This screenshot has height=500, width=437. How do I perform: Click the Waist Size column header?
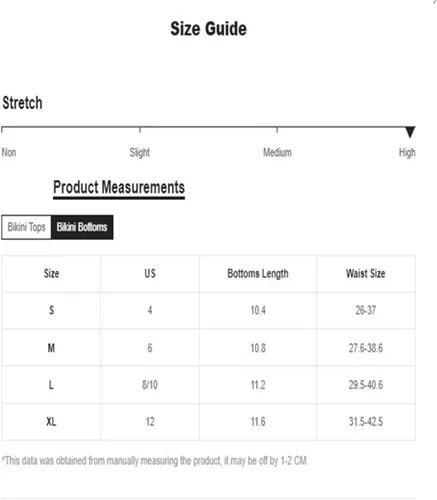click(x=366, y=274)
